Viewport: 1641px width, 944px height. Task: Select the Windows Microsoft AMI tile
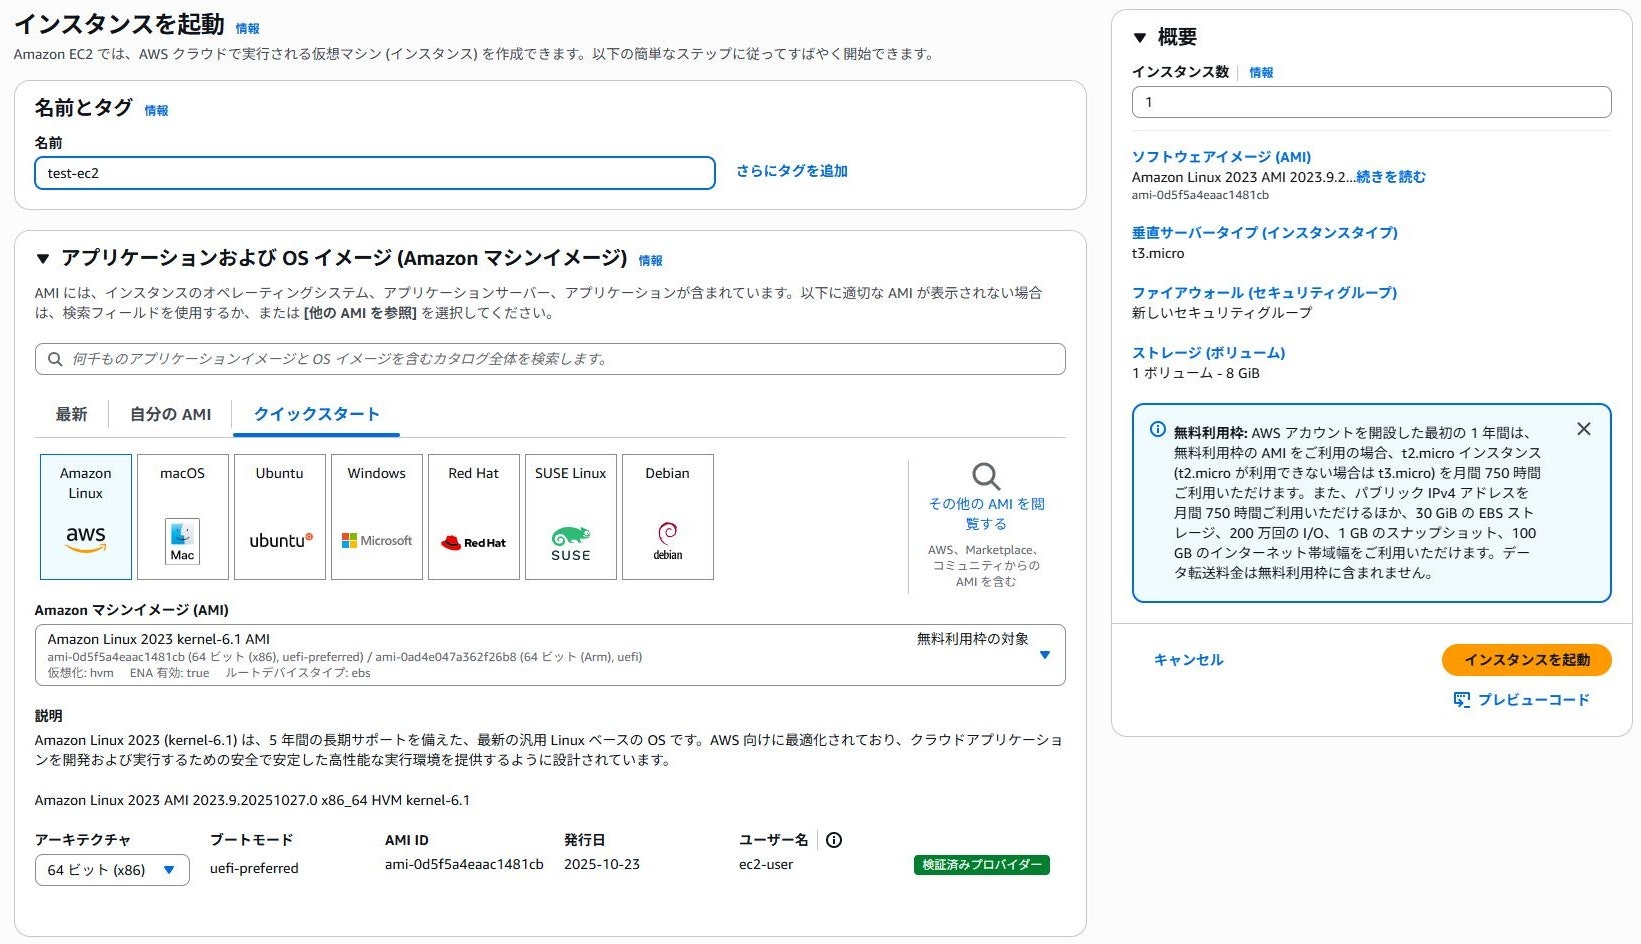coord(377,517)
